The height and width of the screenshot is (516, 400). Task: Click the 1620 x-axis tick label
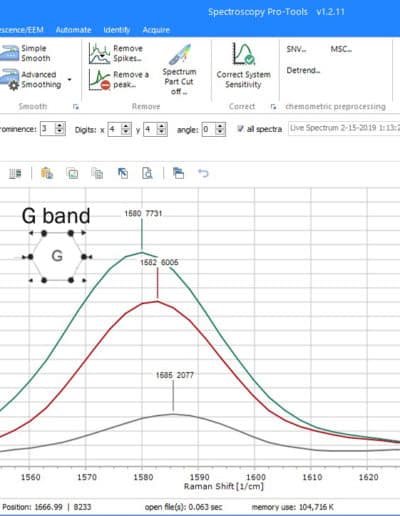coord(368,477)
